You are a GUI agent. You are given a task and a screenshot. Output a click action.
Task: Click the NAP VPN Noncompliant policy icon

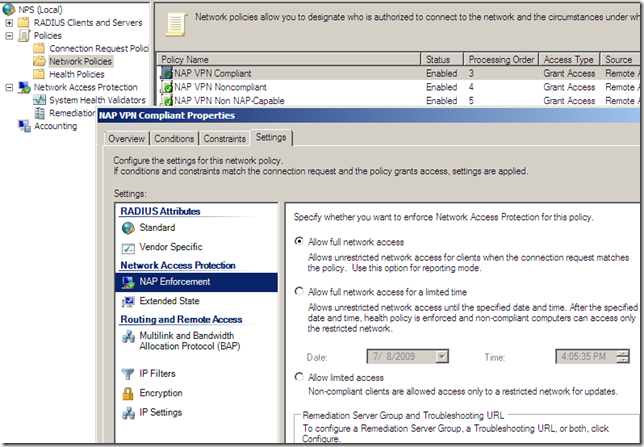click(166, 87)
